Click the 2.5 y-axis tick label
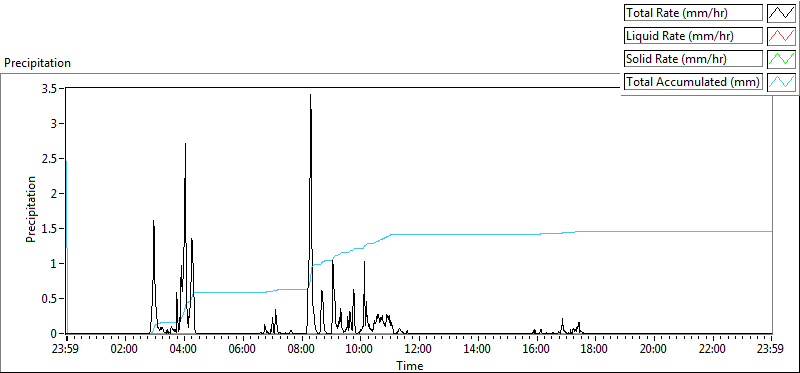 click(50, 159)
